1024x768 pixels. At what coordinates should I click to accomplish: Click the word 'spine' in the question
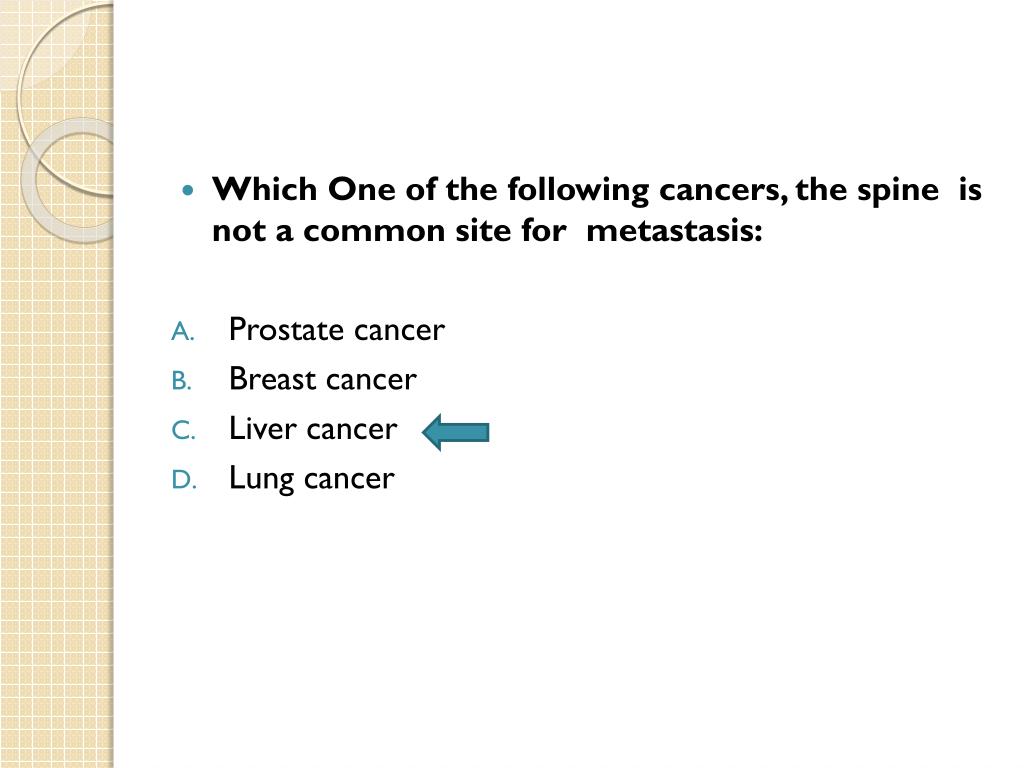pyautogui.click(x=898, y=191)
